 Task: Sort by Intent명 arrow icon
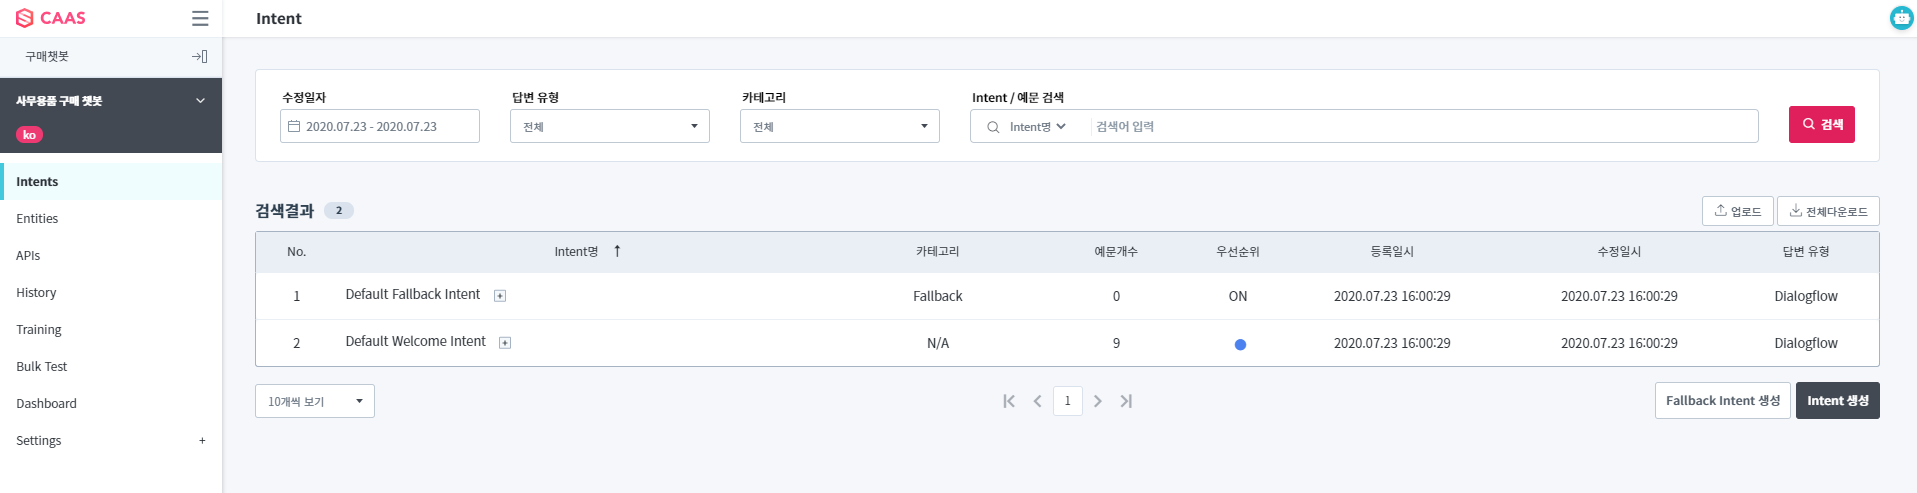click(x=617, y=251)
